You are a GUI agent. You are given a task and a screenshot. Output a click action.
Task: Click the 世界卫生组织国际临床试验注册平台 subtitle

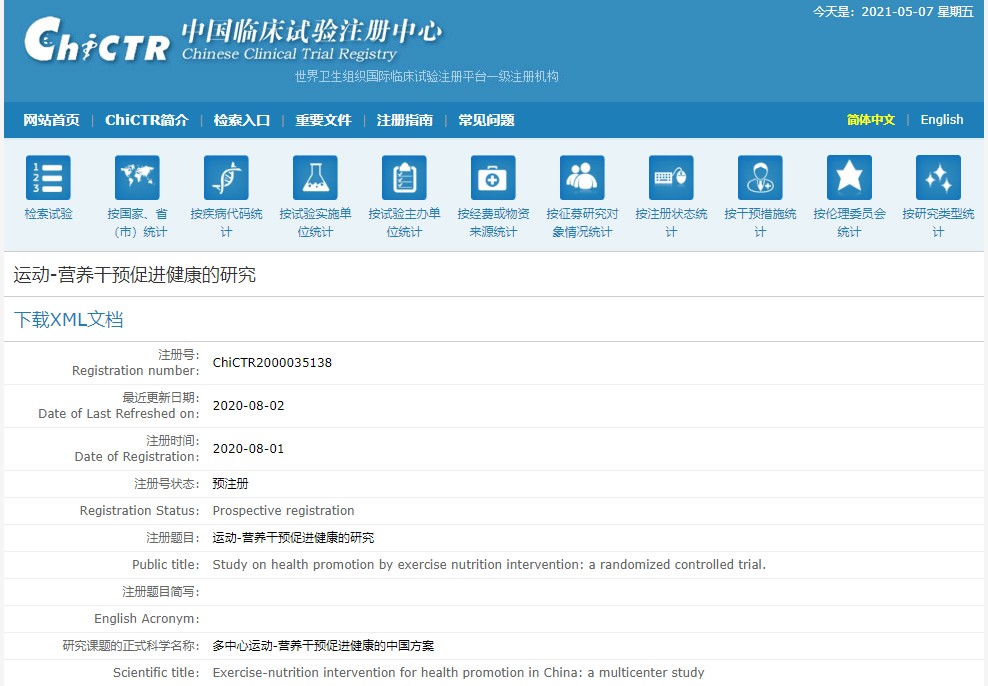[427, 76]
